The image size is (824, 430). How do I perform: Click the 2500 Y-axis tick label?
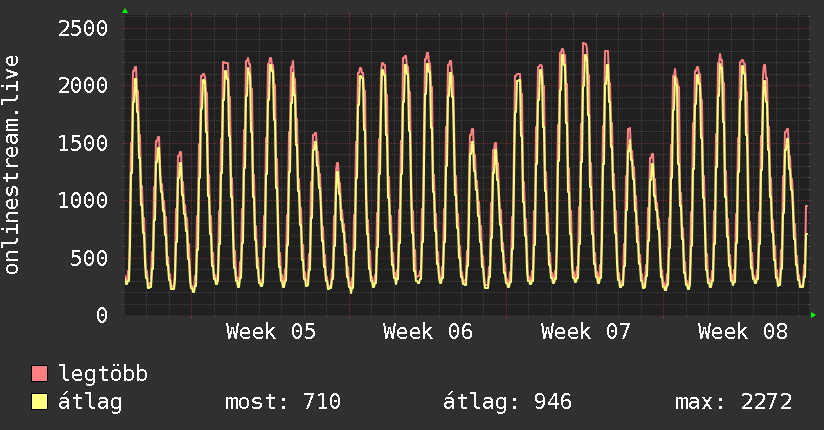[x=82, y=27]
